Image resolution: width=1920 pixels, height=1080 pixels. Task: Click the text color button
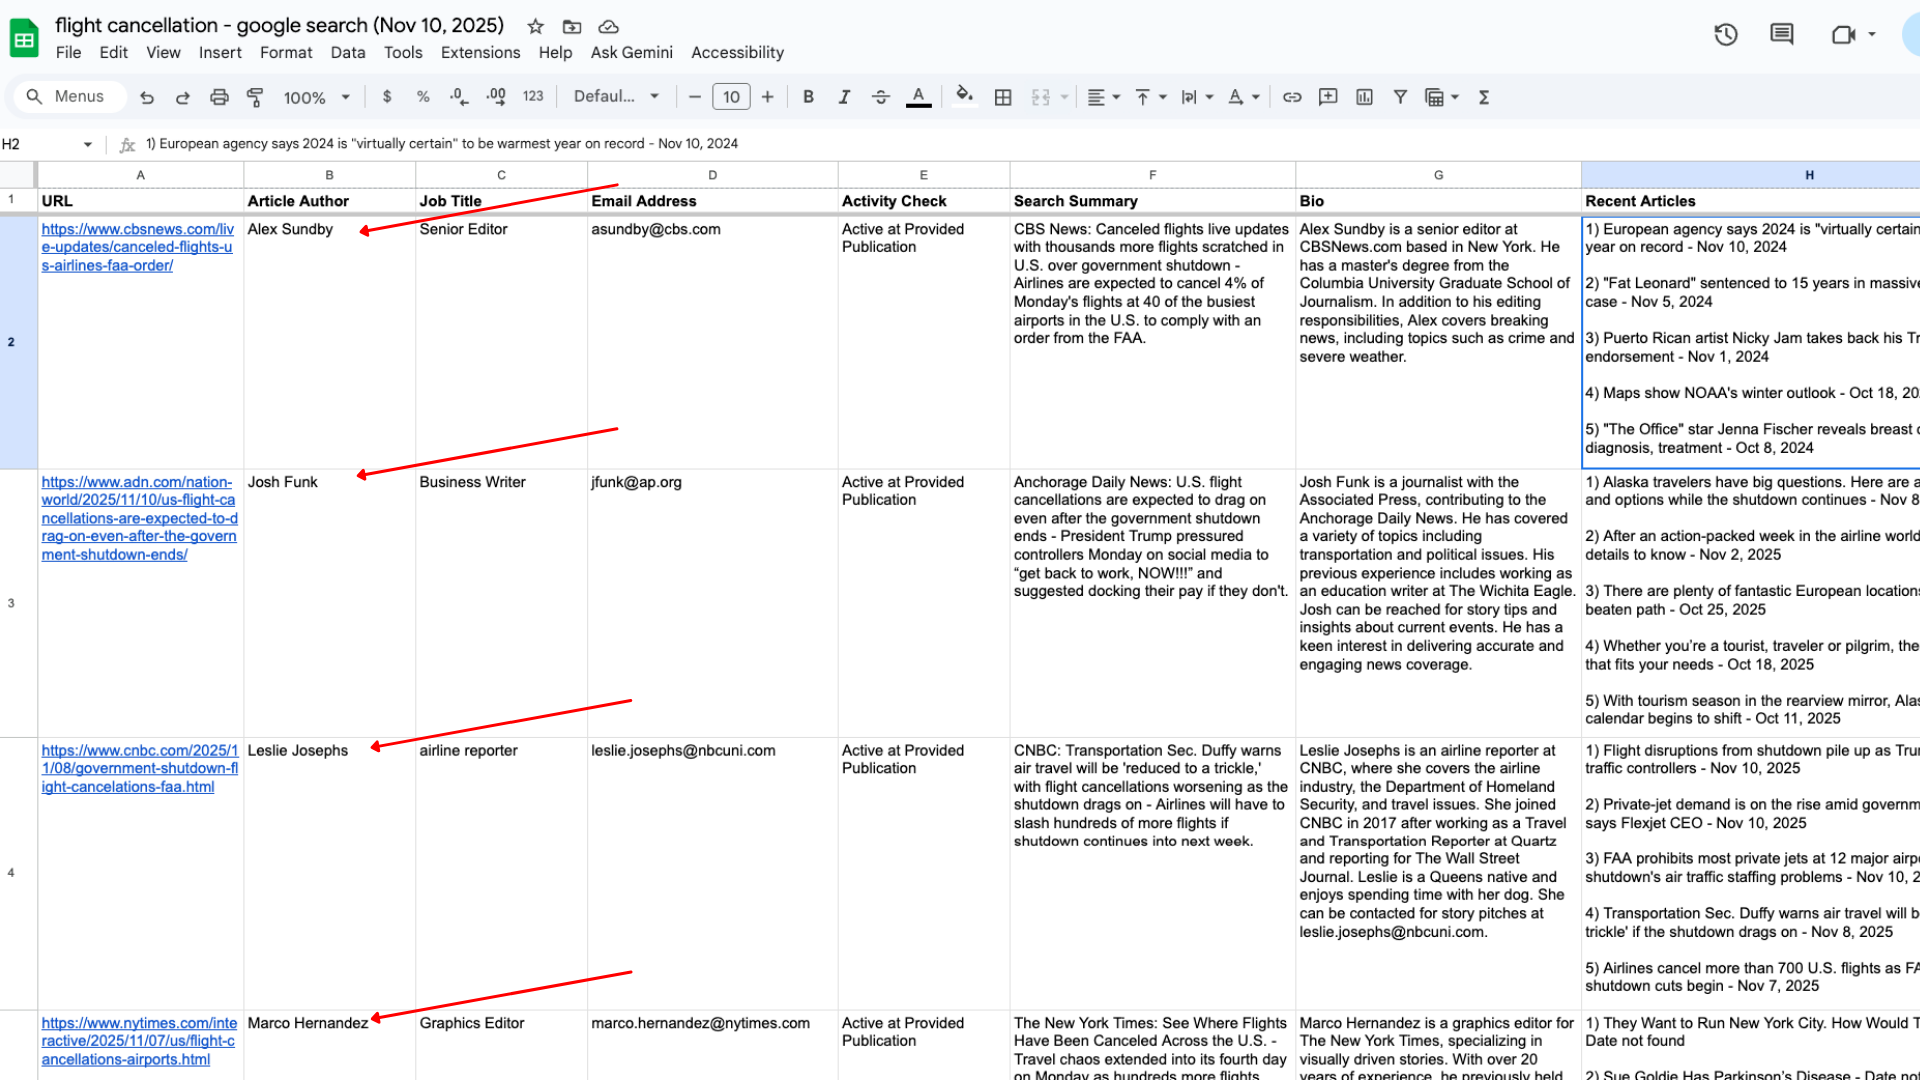pyautogui.click(x=918, y=97)
